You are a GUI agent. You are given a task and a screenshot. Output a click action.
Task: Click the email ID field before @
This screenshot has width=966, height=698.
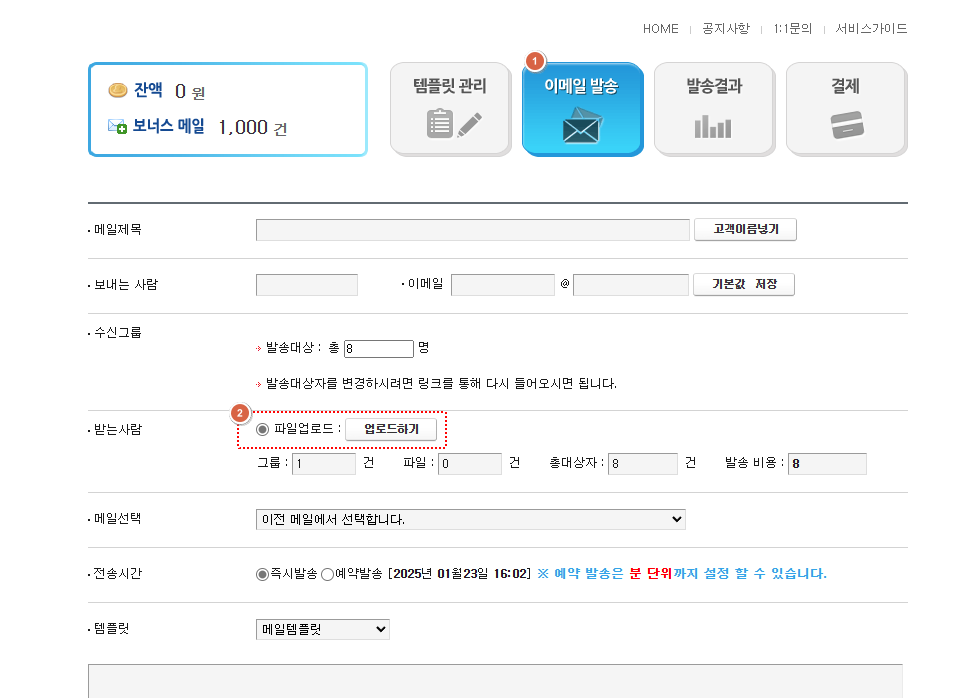[x=503, y=285]
